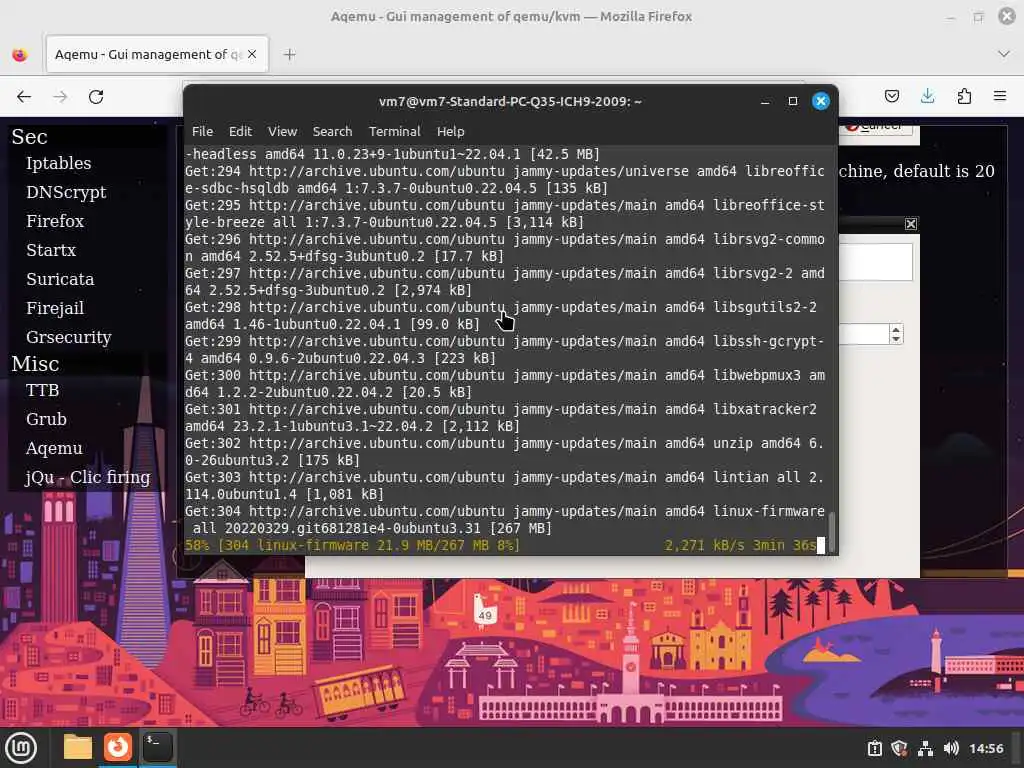Click the white input field in page image
Image resolution: width=1024 pixels, height=768 pixels.
(875, 262)
